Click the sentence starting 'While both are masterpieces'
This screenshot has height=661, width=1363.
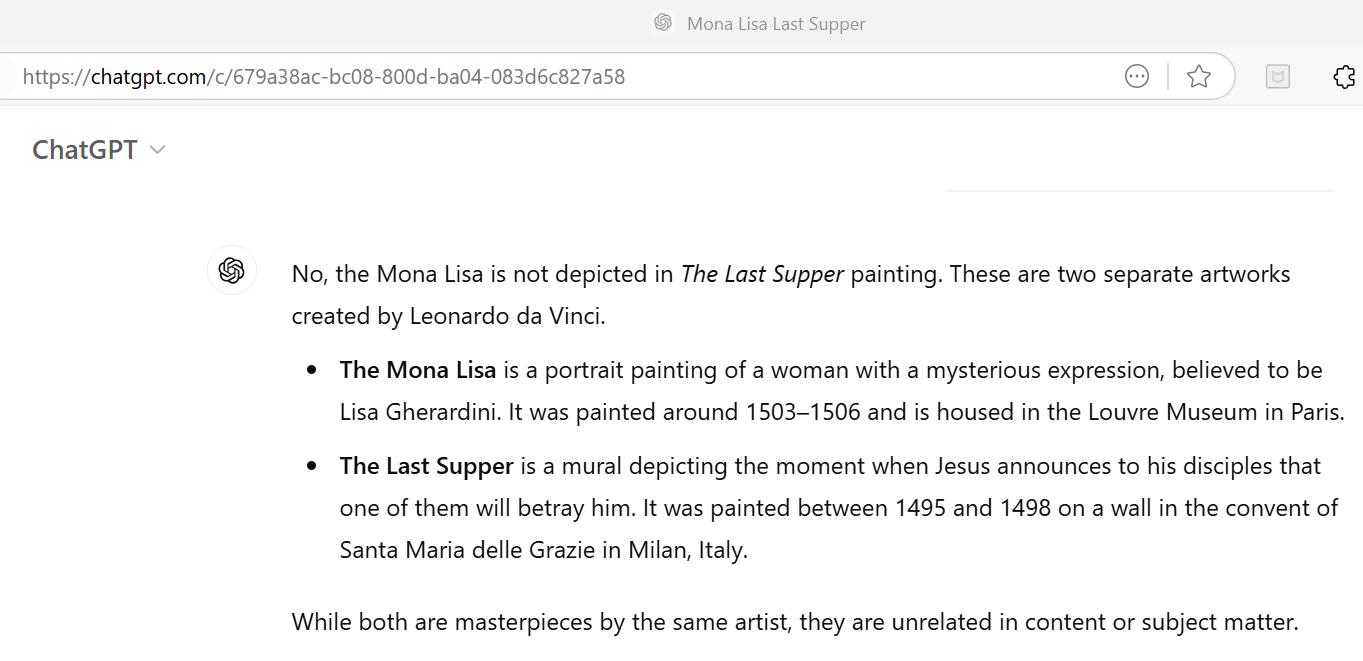coord(795,622)
